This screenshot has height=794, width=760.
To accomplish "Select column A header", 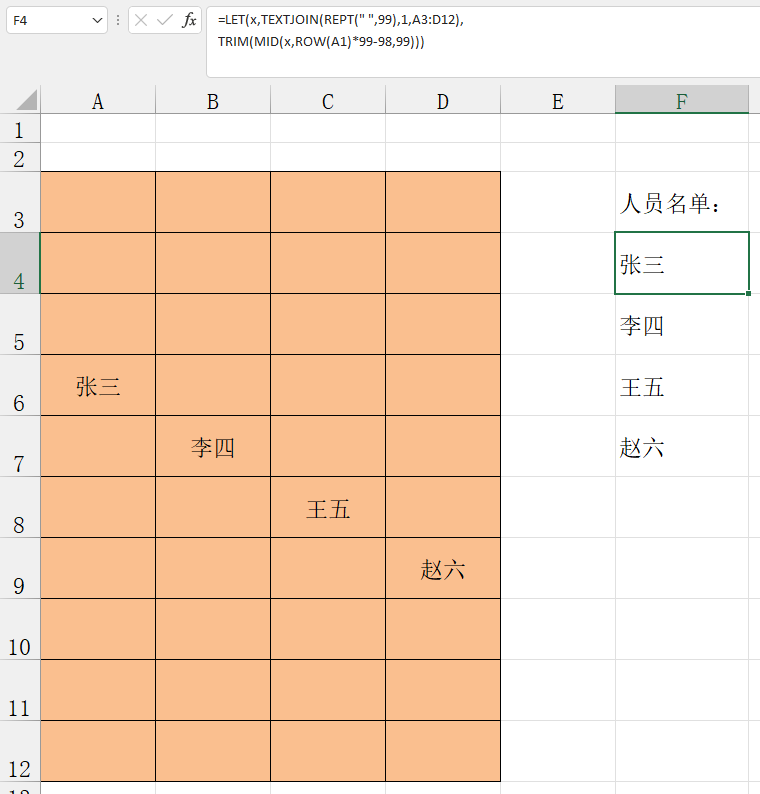I will tap(98, 100).
